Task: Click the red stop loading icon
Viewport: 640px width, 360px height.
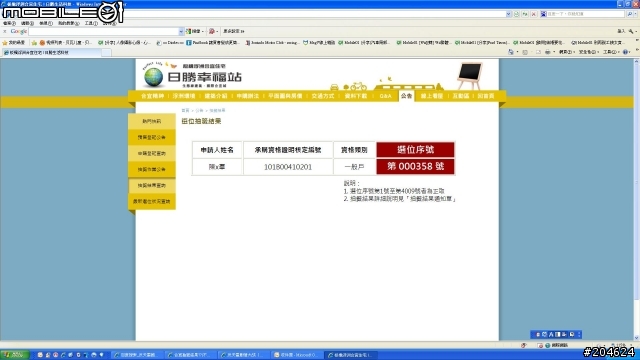Action: point(533,14)
